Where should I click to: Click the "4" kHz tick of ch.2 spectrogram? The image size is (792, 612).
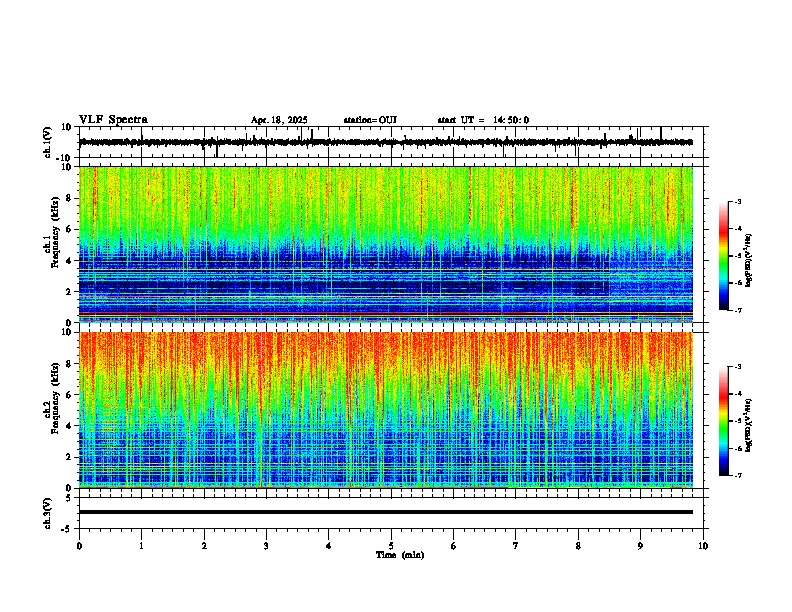pyautogui.click(x=69, y=426)
